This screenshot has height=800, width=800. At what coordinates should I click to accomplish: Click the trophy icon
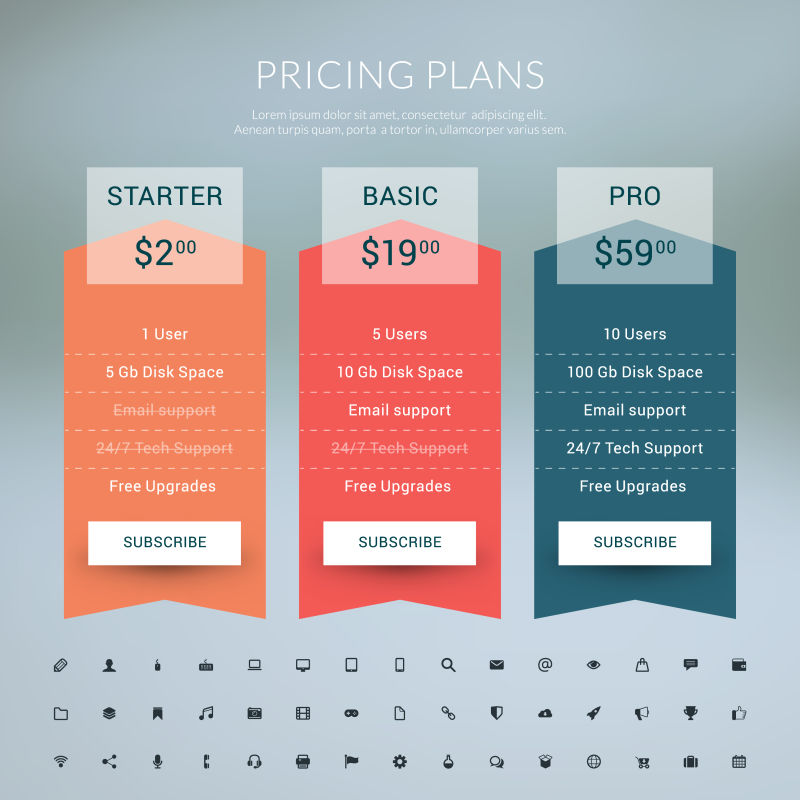click(x=690, y=713)
